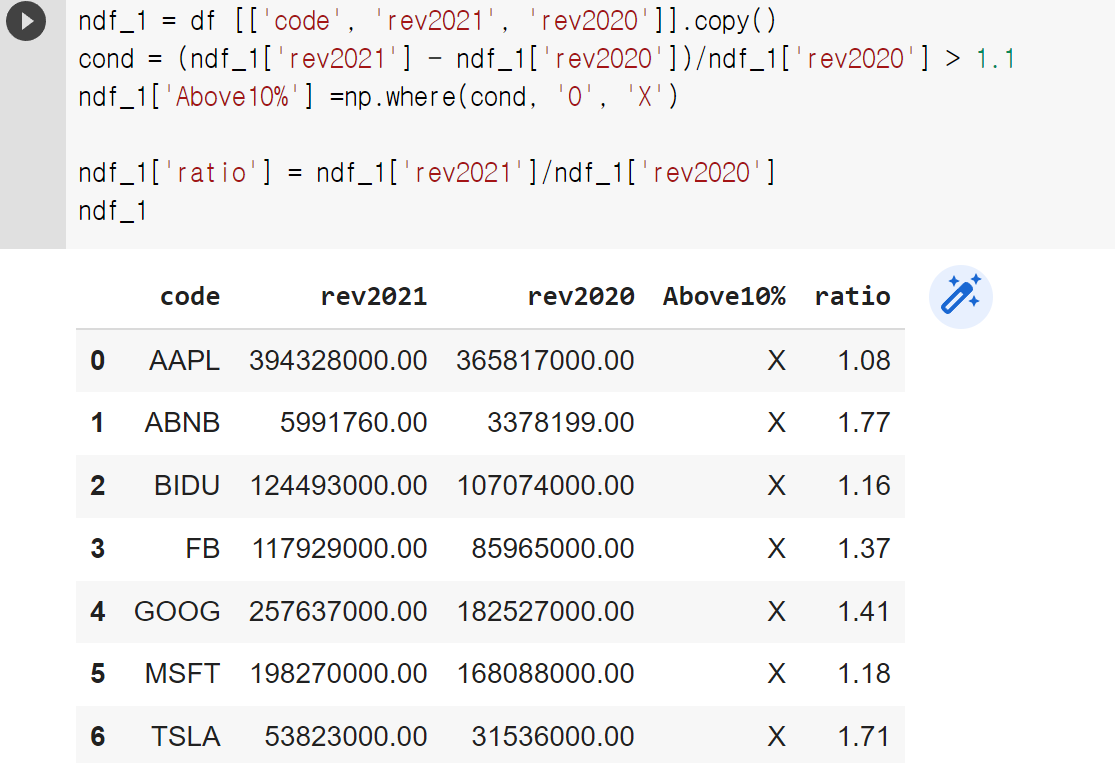Viewport: 1115px width, 763px height.
Task: Click value 182527000.00 in GOOG row
Action: point(545,612)
